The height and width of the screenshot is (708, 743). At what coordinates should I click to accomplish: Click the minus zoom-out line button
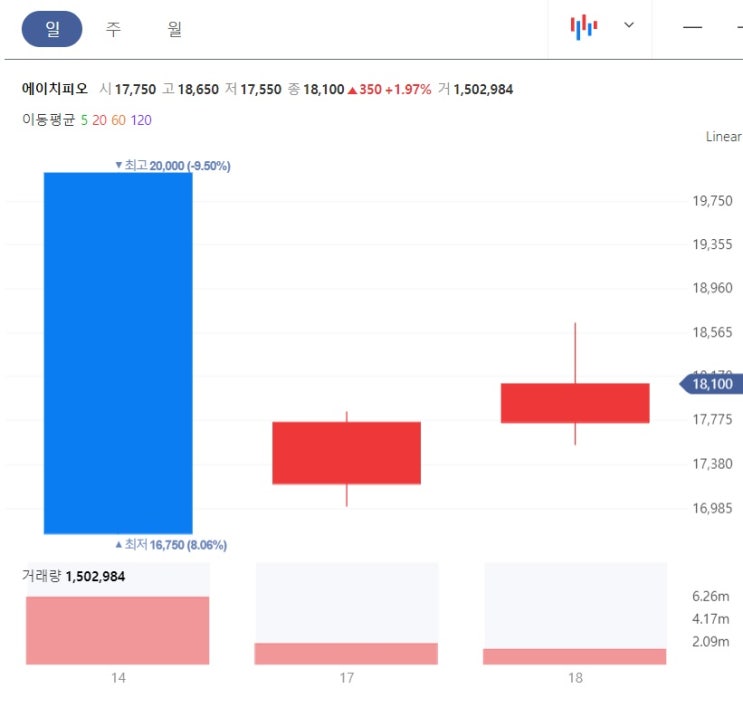coord(692,27)
